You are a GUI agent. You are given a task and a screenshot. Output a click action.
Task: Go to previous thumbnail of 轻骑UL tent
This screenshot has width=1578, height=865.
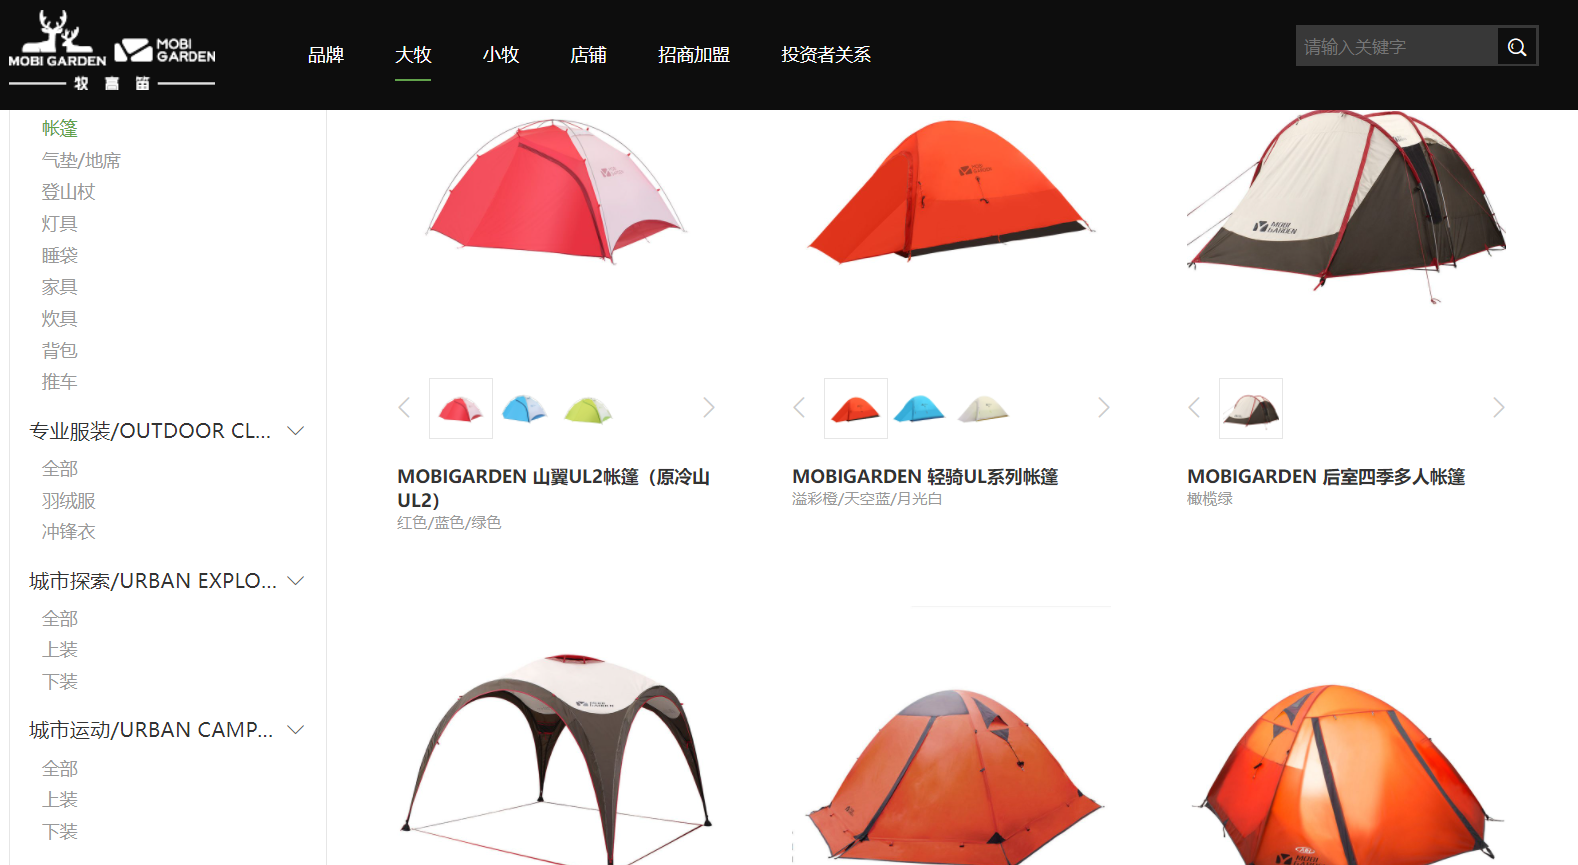pos(799,407)
